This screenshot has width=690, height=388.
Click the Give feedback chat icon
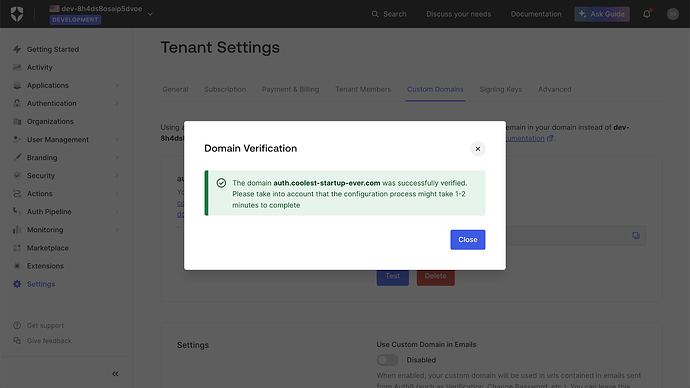point(17,340)
